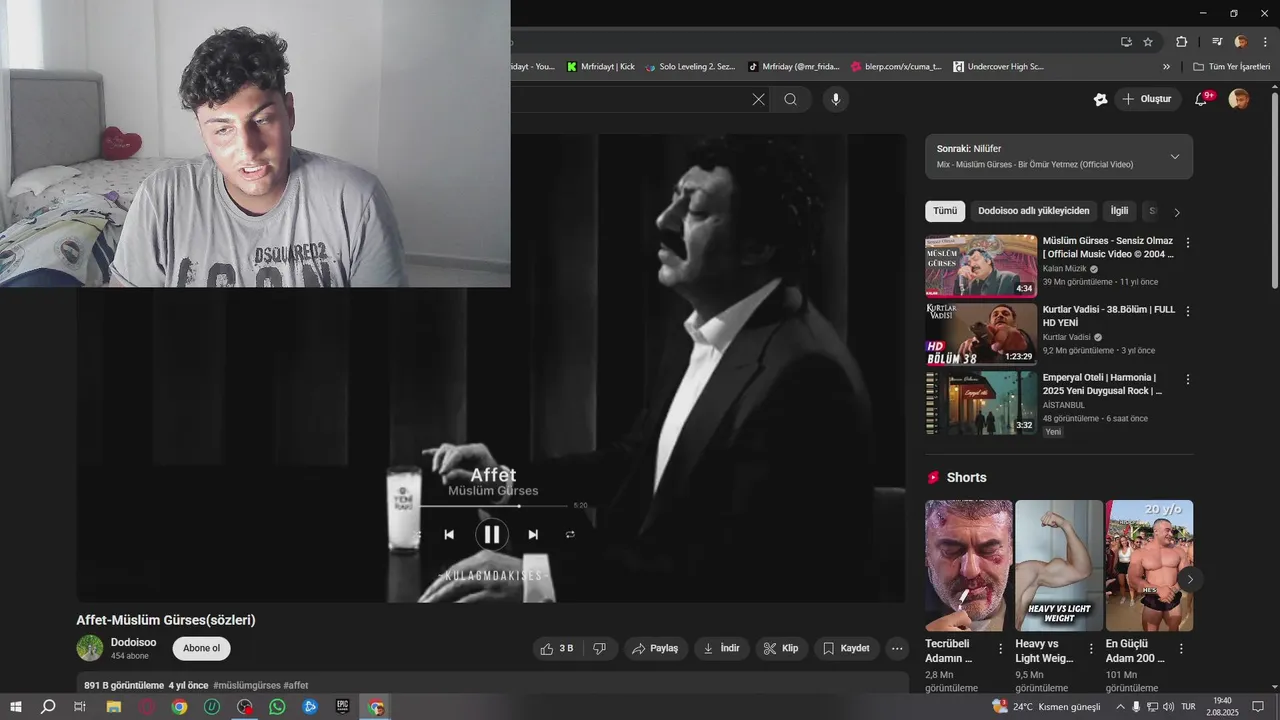Open options for Kurtlar Vadisi video
The height and width of the screenshot is (720, 1280).
(x=1188, y=311)
